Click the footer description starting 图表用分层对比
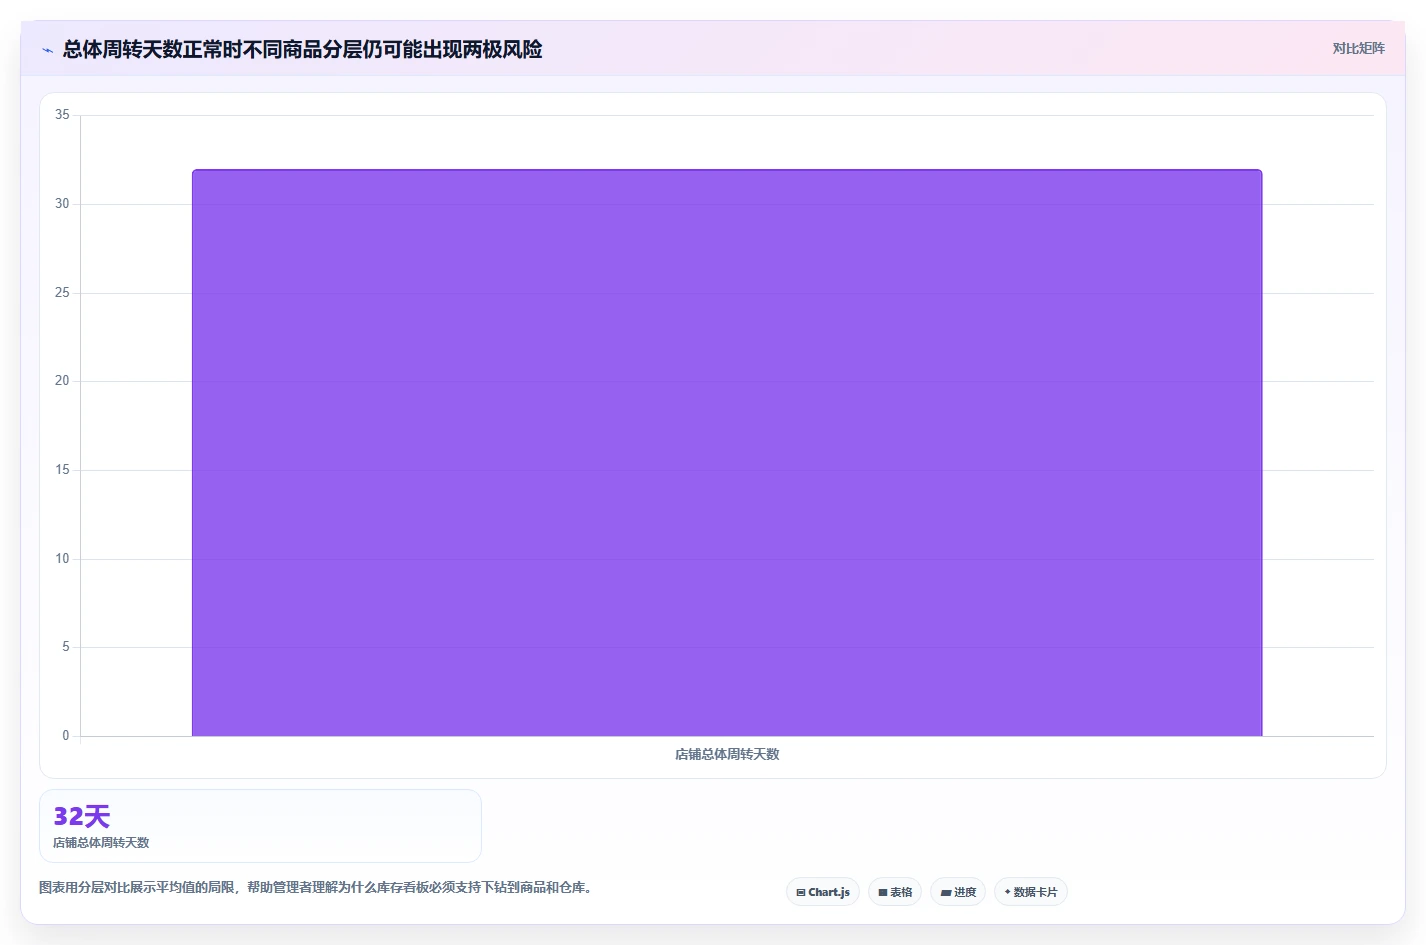 (x=316, y=887)
